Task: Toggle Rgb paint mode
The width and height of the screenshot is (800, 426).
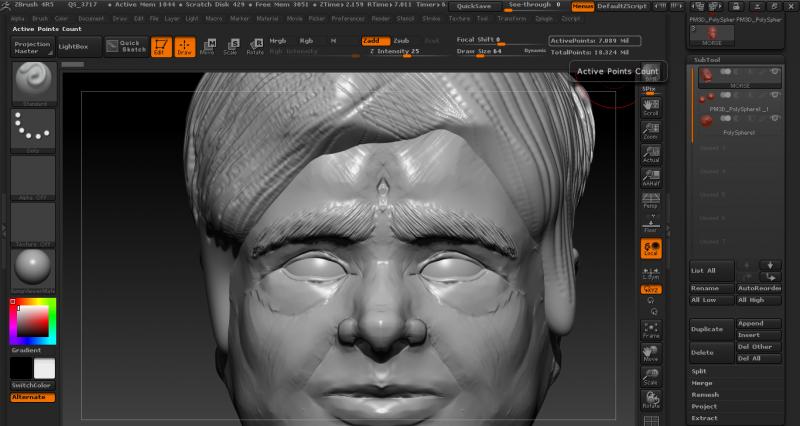Action: [x=306, y=41]
